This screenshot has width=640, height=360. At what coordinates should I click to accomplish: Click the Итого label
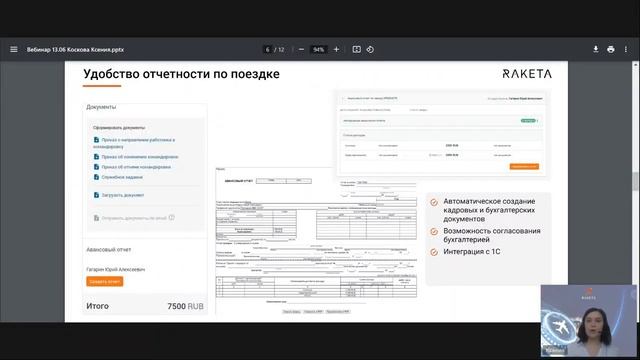coord(98,306)
